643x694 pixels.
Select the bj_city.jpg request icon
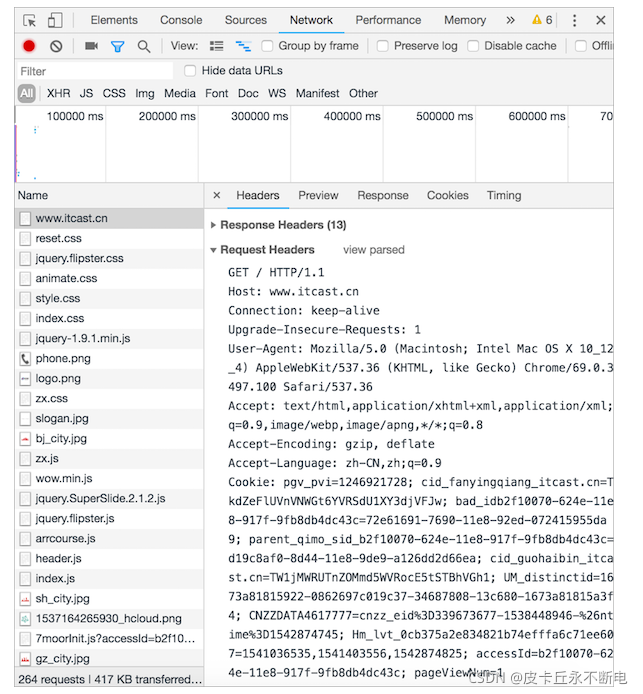click(x=25, y=439)
